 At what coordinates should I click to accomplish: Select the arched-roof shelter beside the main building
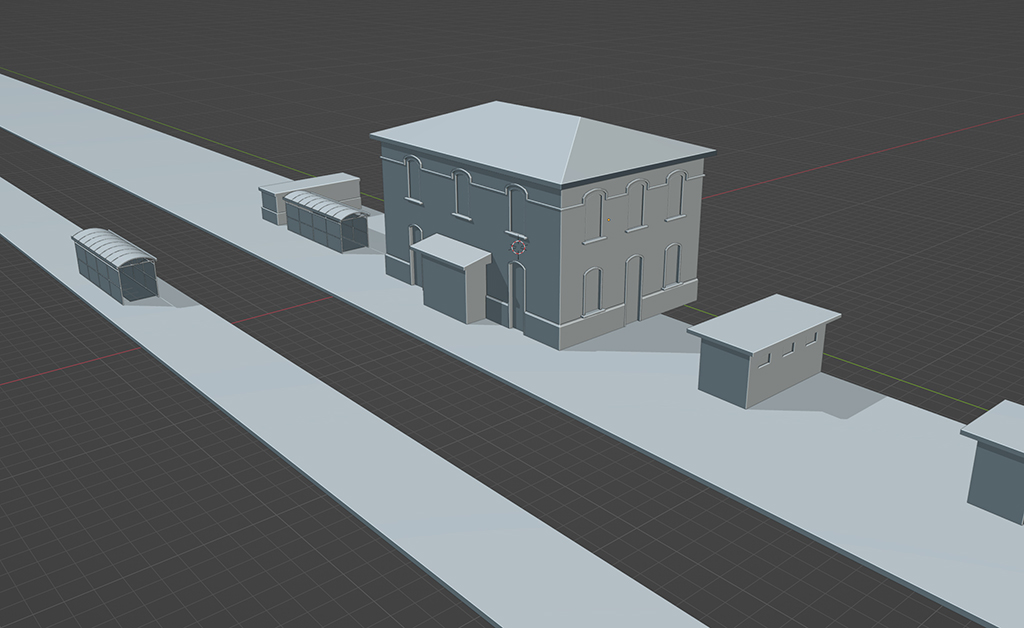pyautogui.click(x=325, y=222)
